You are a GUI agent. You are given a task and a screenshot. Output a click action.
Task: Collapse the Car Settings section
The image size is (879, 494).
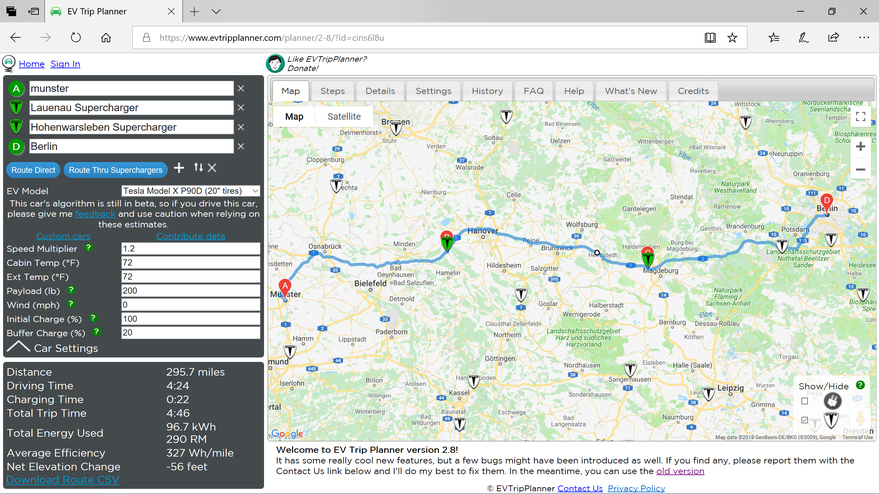point(19,348)
